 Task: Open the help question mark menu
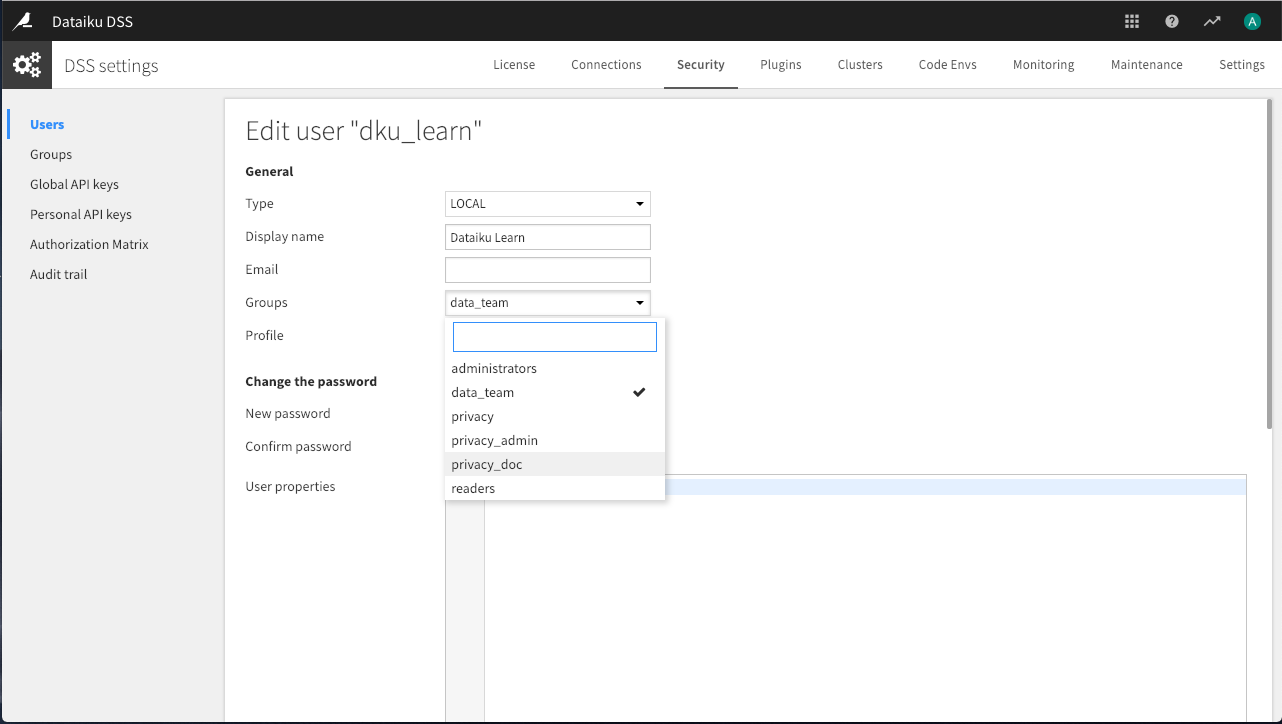(1172, 21)
